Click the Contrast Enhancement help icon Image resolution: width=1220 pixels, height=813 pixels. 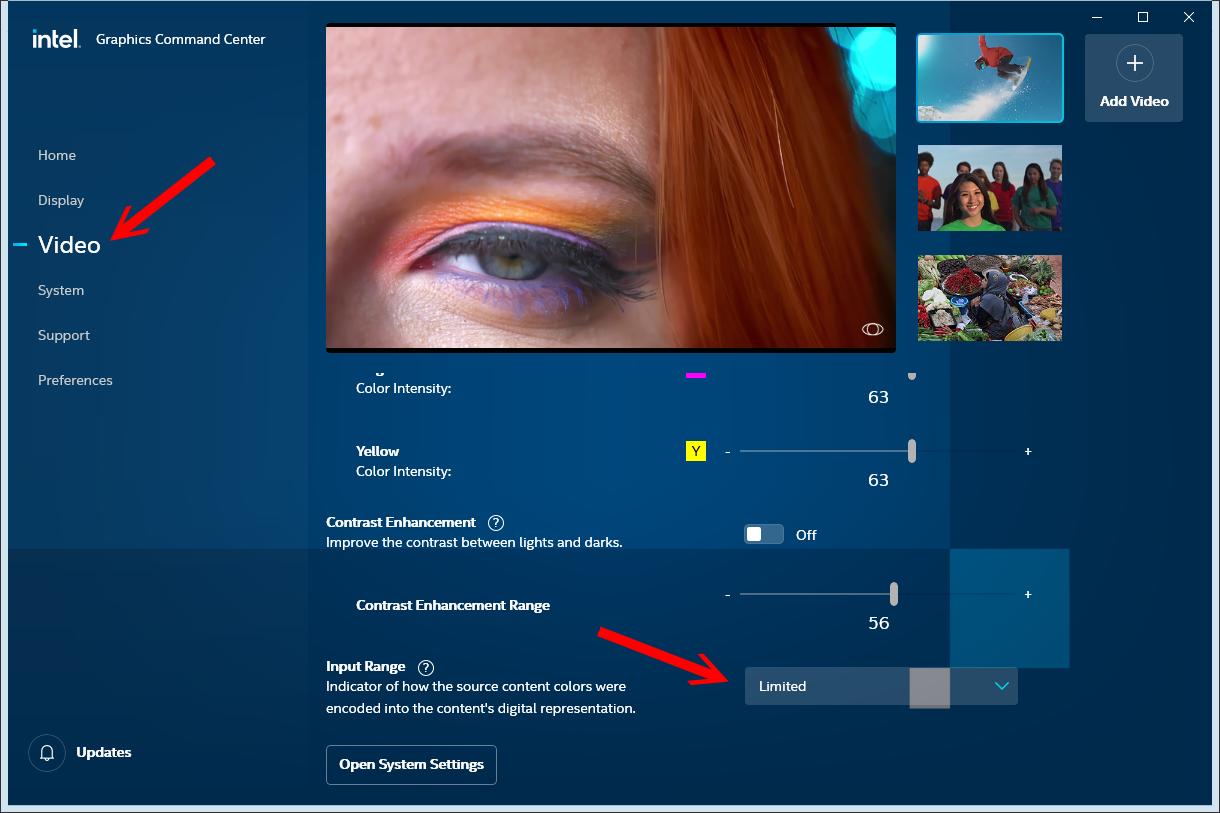coord(496,522)
